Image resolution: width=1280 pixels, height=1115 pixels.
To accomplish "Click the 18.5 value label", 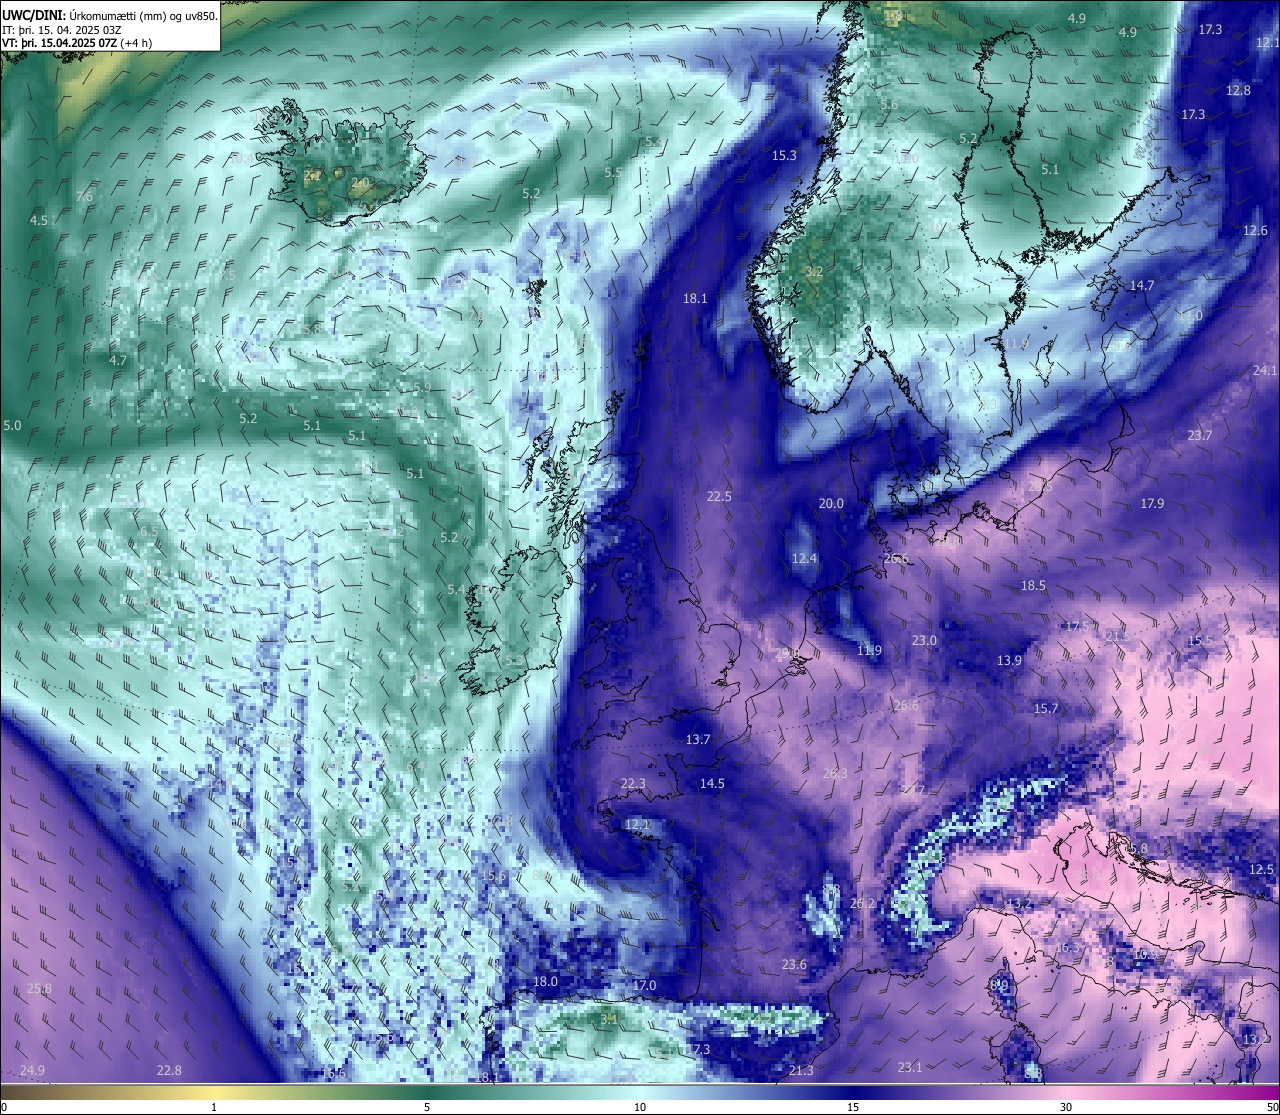I will (x=1033, y=585).
